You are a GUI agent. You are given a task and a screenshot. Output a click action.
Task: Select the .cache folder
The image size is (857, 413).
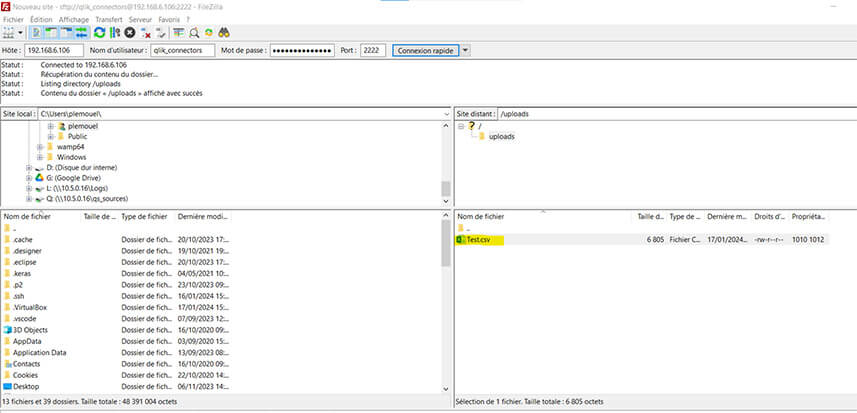tap(24, 239)
